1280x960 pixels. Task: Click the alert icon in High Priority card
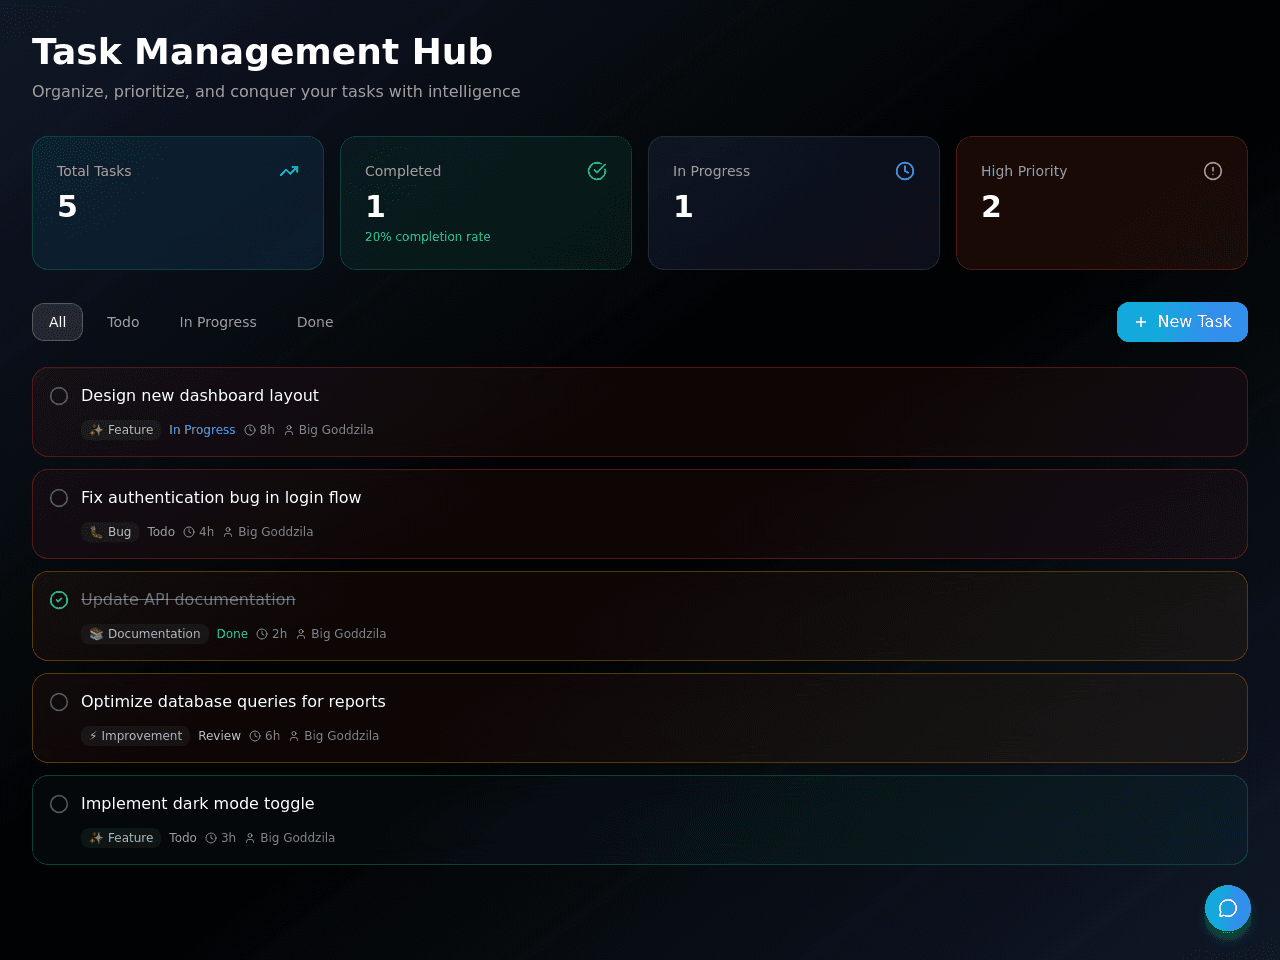coord(1213,171)
